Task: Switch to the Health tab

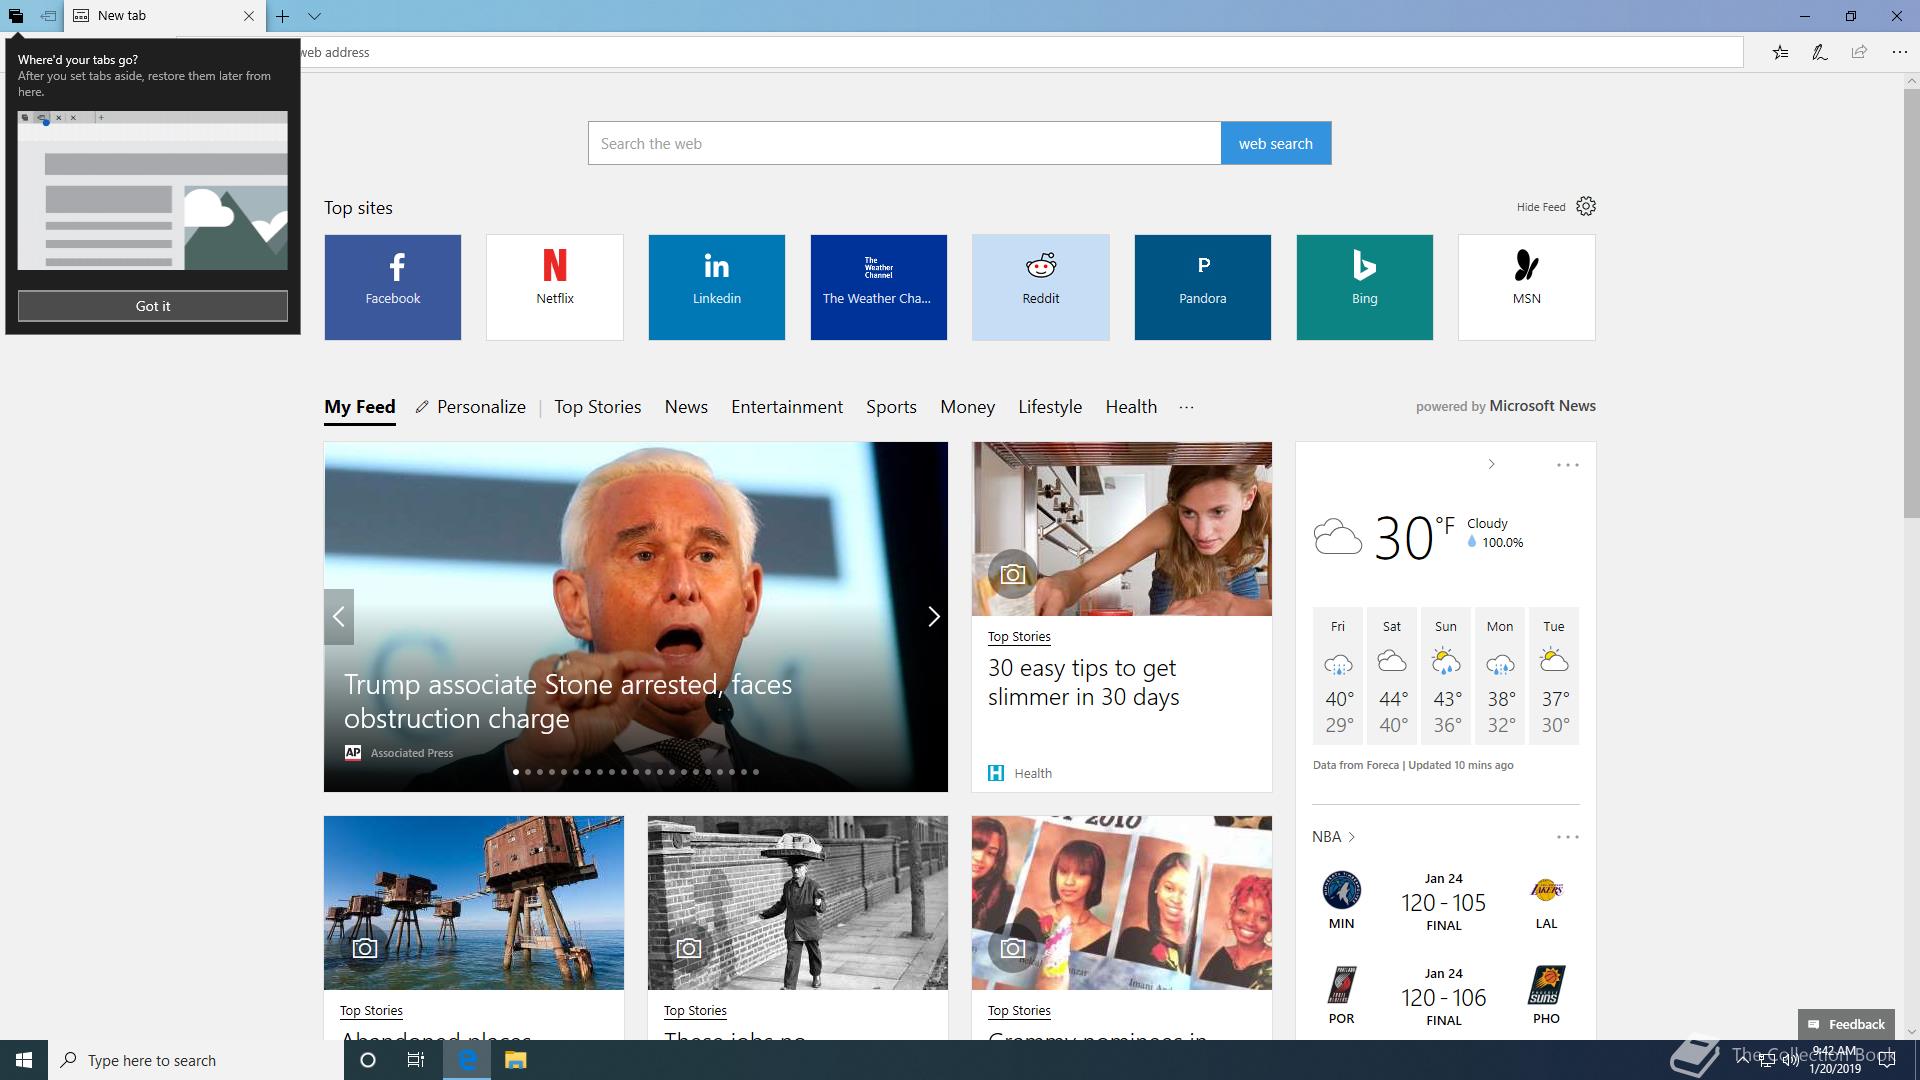Action: tap(1131, 407)
